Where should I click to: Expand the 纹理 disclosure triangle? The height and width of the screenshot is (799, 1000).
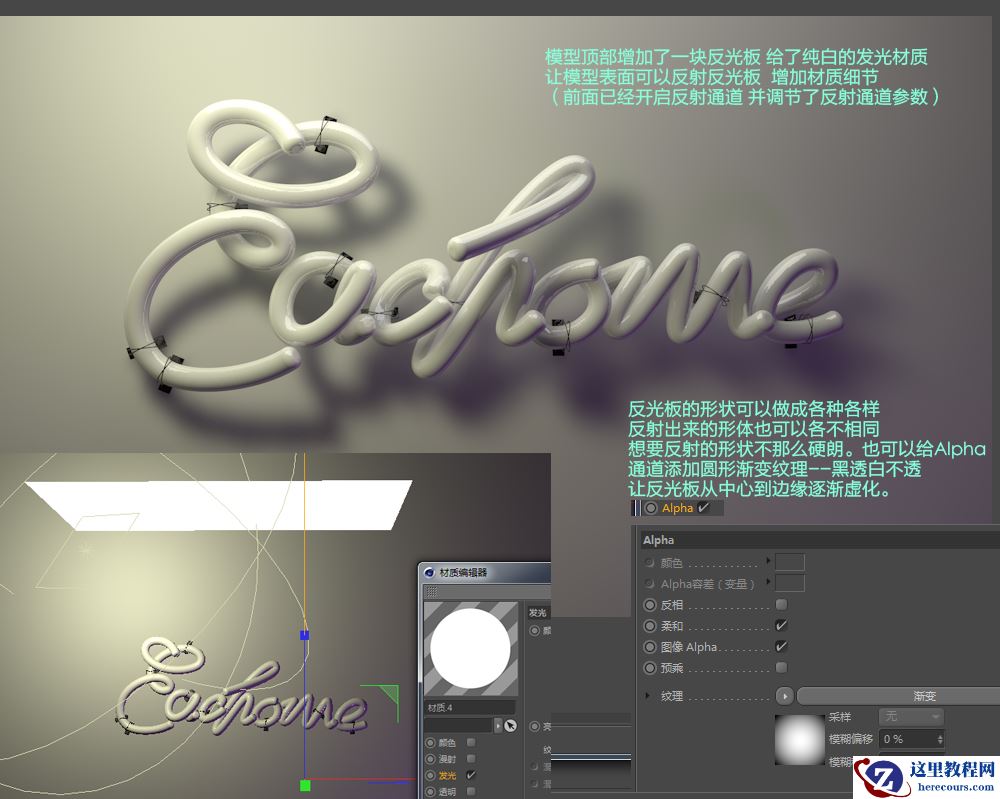647,696
